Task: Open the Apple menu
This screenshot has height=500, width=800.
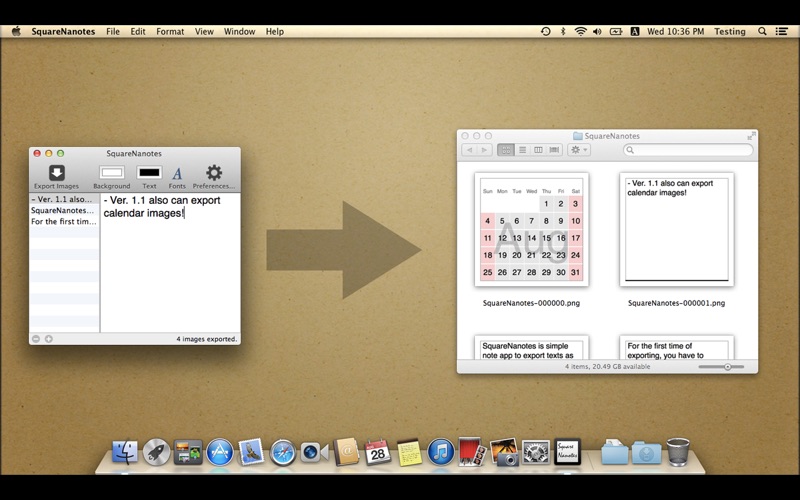Action: pyautogui.click(x=16, y=31)
